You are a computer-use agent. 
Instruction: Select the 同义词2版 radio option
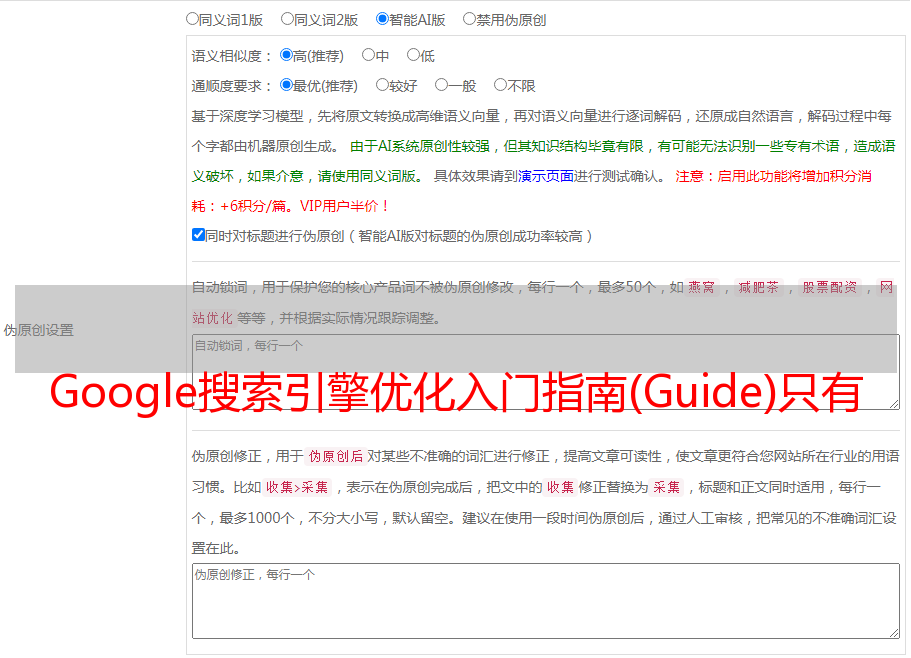287,19
